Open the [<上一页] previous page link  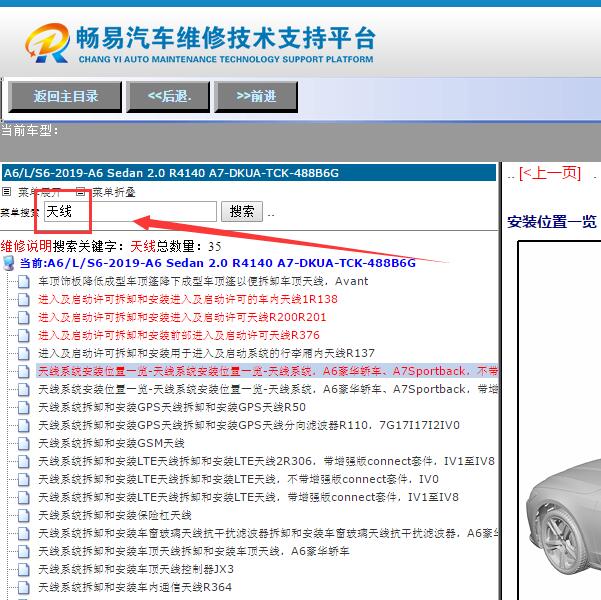pyautogui.click(x=550, y=173)
